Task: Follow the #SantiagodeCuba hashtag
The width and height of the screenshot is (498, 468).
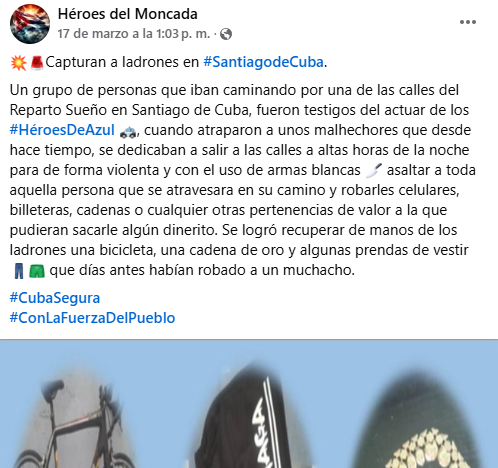Action: click(263, 62)
